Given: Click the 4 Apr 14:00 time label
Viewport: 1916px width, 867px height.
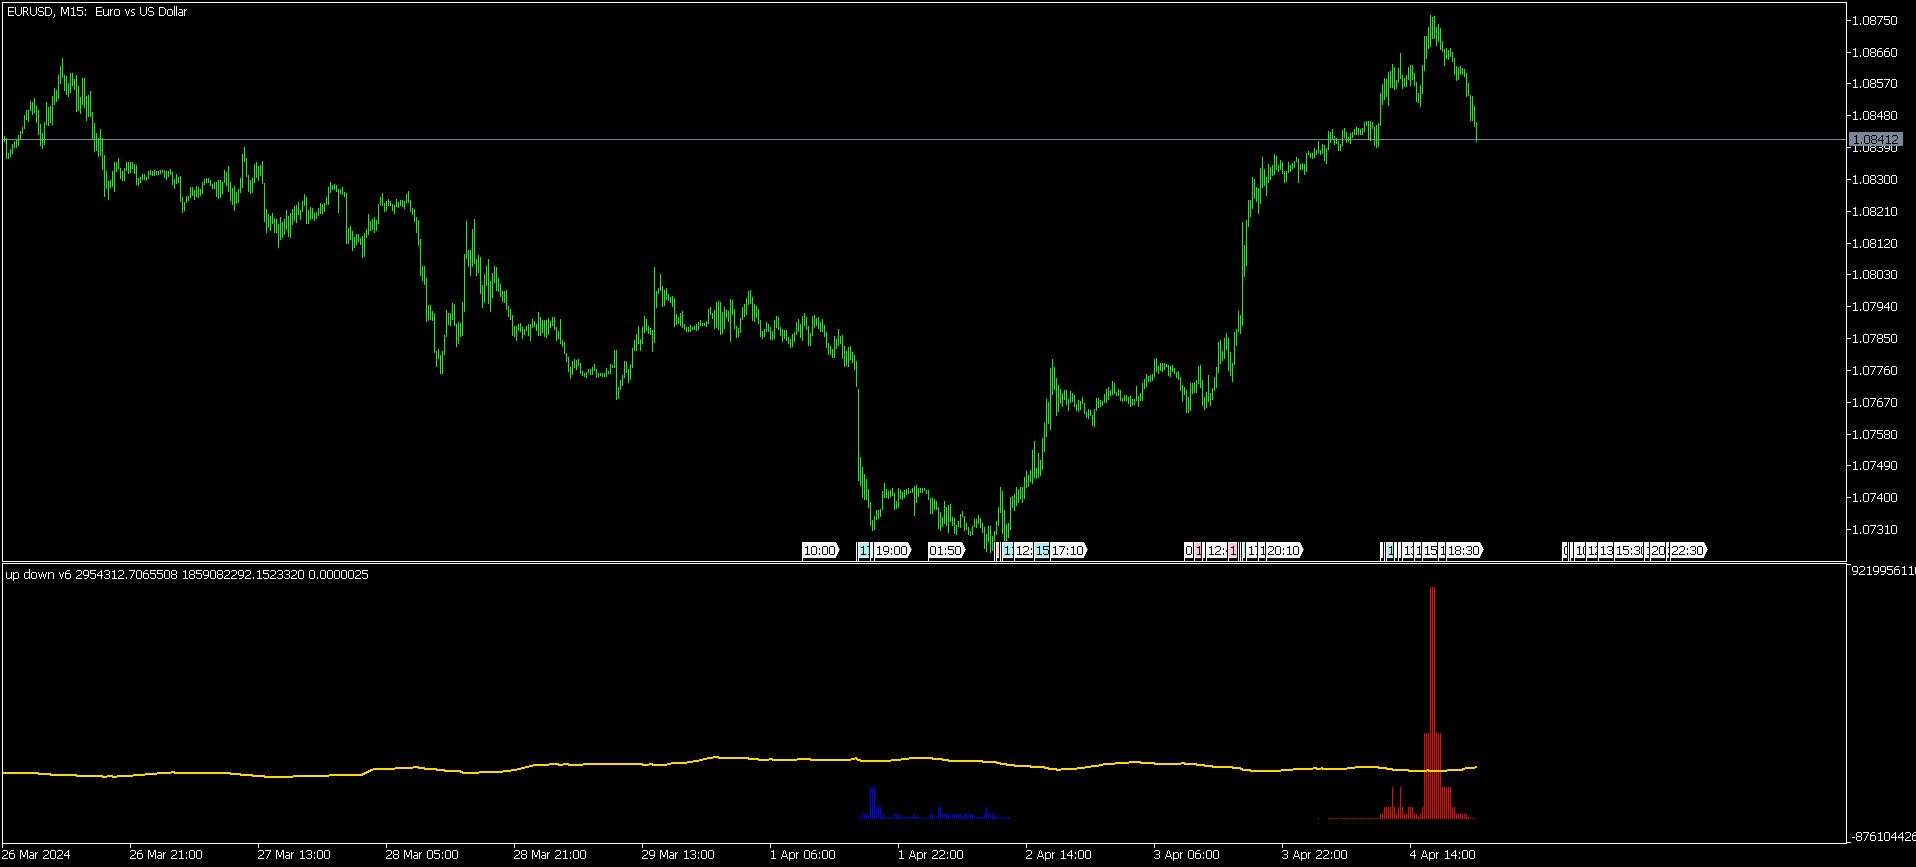Looking at the screenshot, I should click(1442, 854).
